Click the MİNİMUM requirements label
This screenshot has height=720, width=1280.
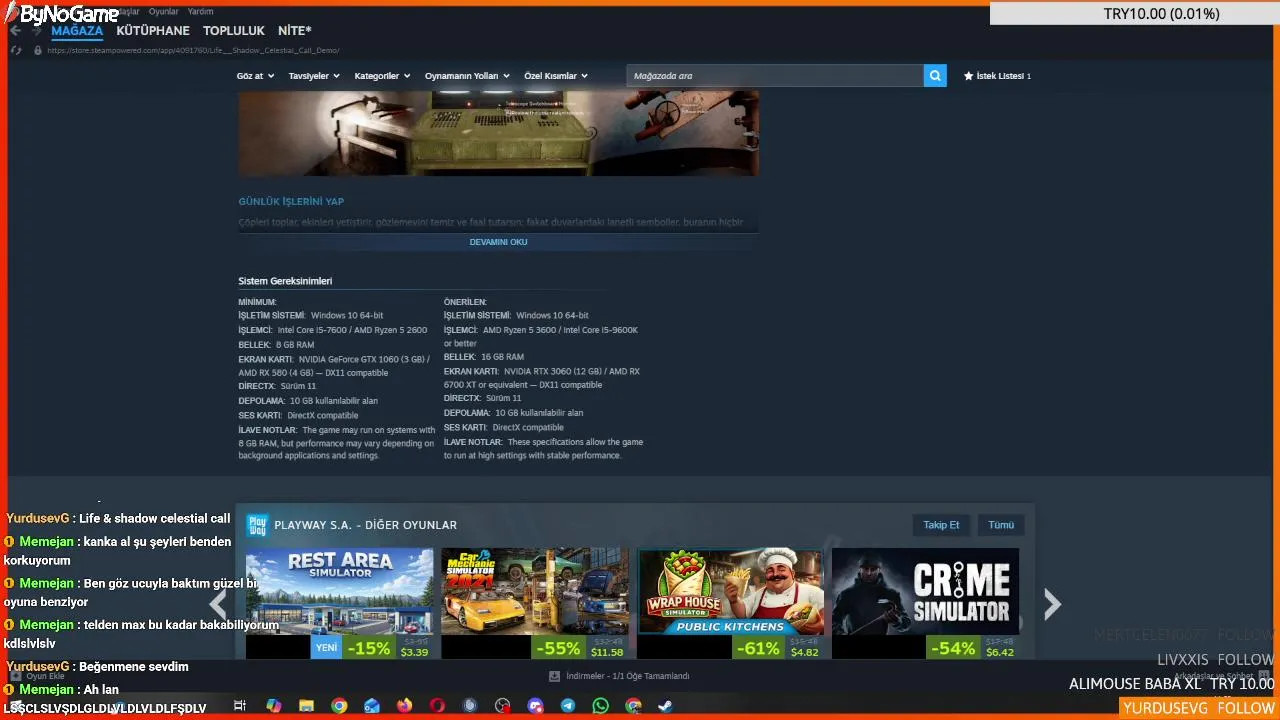coord(257,302)
